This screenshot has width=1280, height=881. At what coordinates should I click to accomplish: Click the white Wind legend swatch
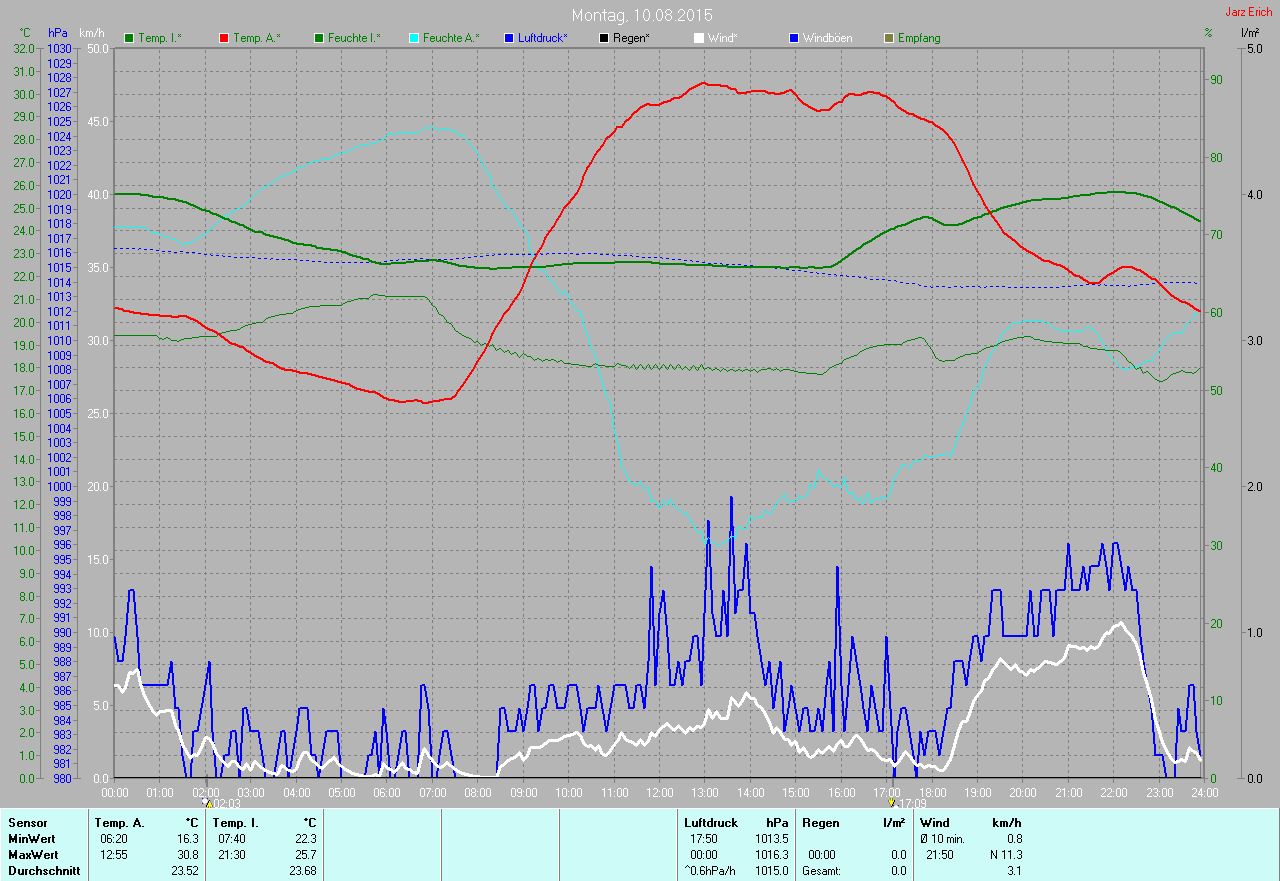point(699,38)
